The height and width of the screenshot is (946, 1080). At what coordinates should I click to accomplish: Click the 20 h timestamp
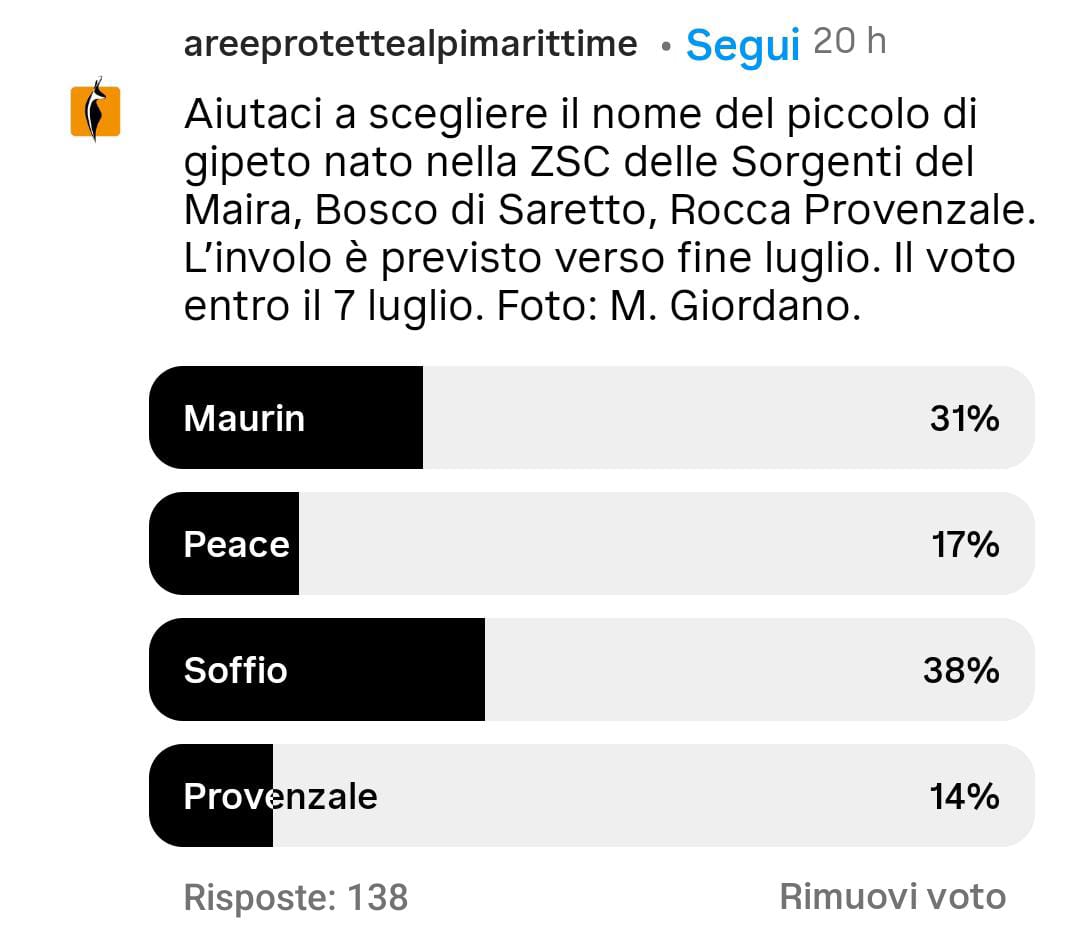(x=849, y=42)
